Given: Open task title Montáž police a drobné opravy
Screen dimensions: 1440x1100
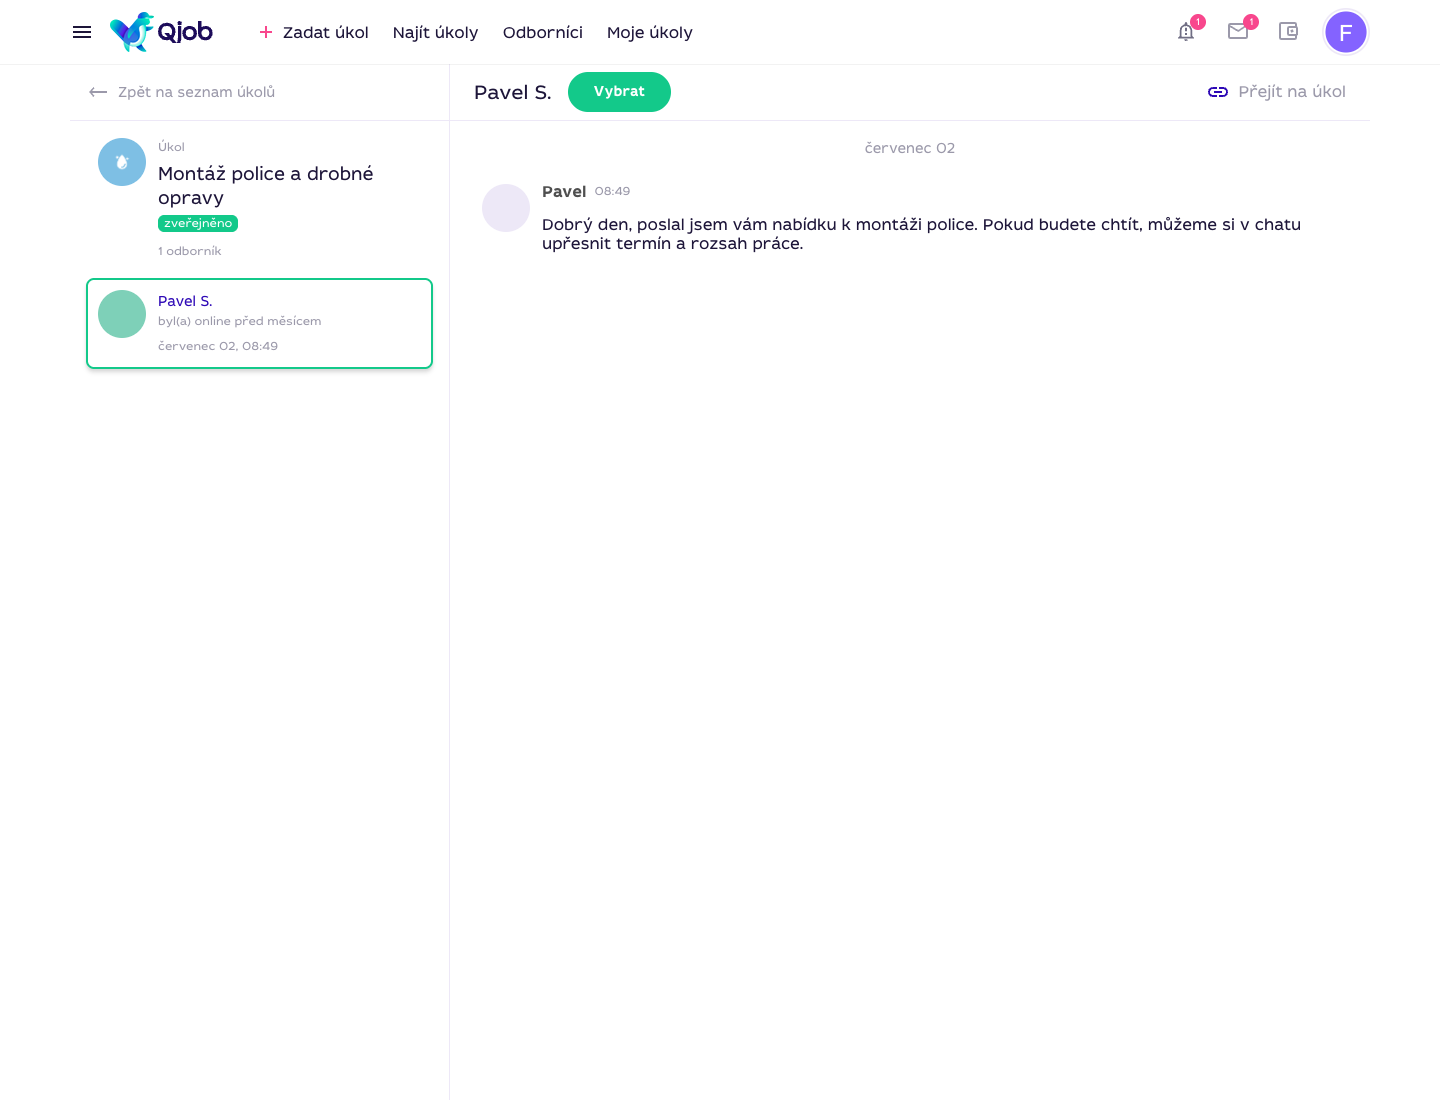Looking at the screenshot, I should [266, 186].
